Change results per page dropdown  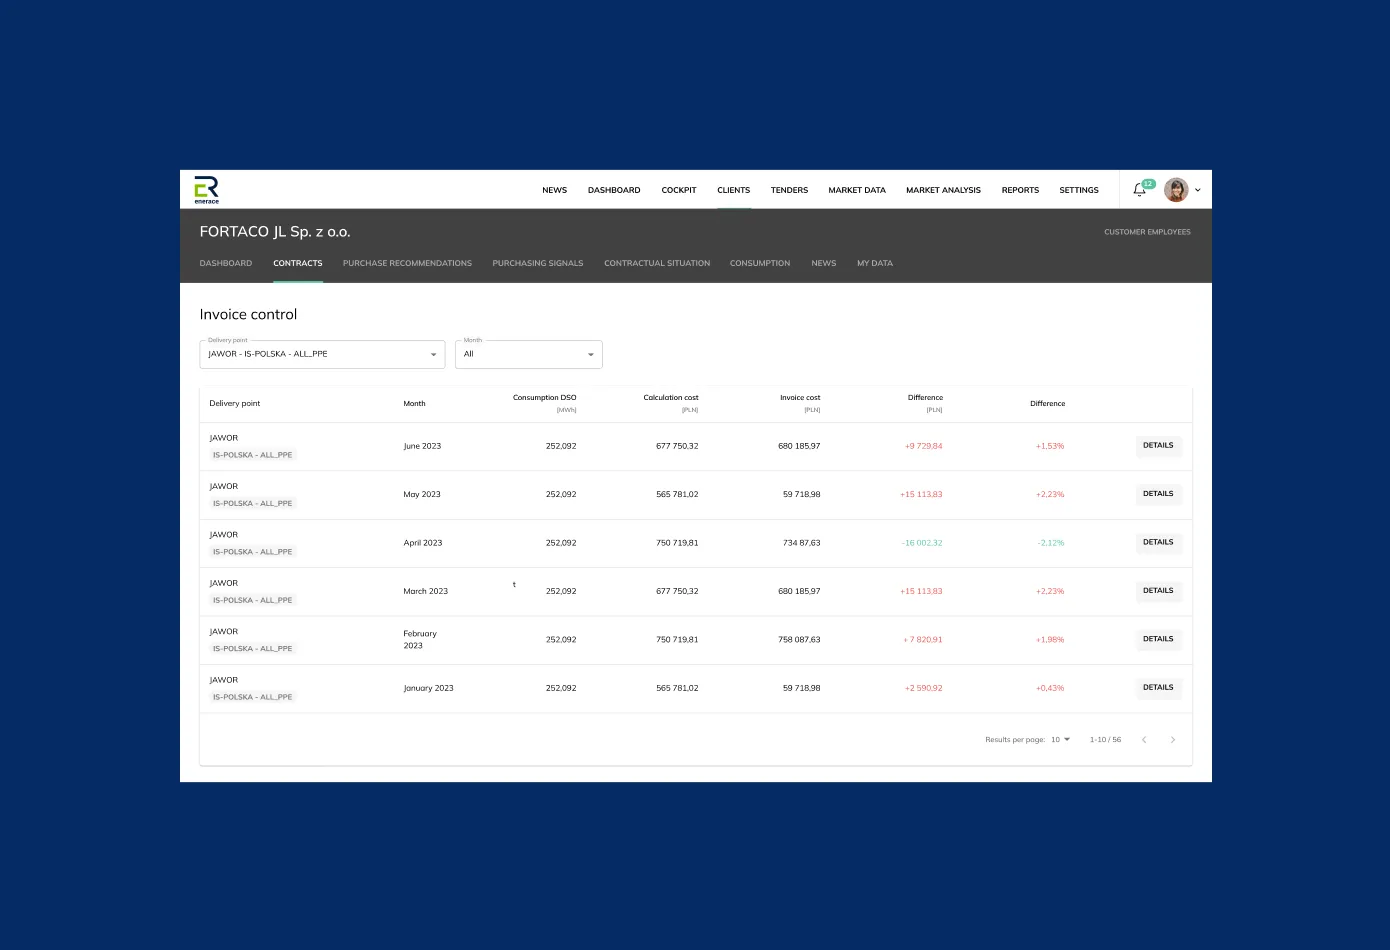(1060, 740)
